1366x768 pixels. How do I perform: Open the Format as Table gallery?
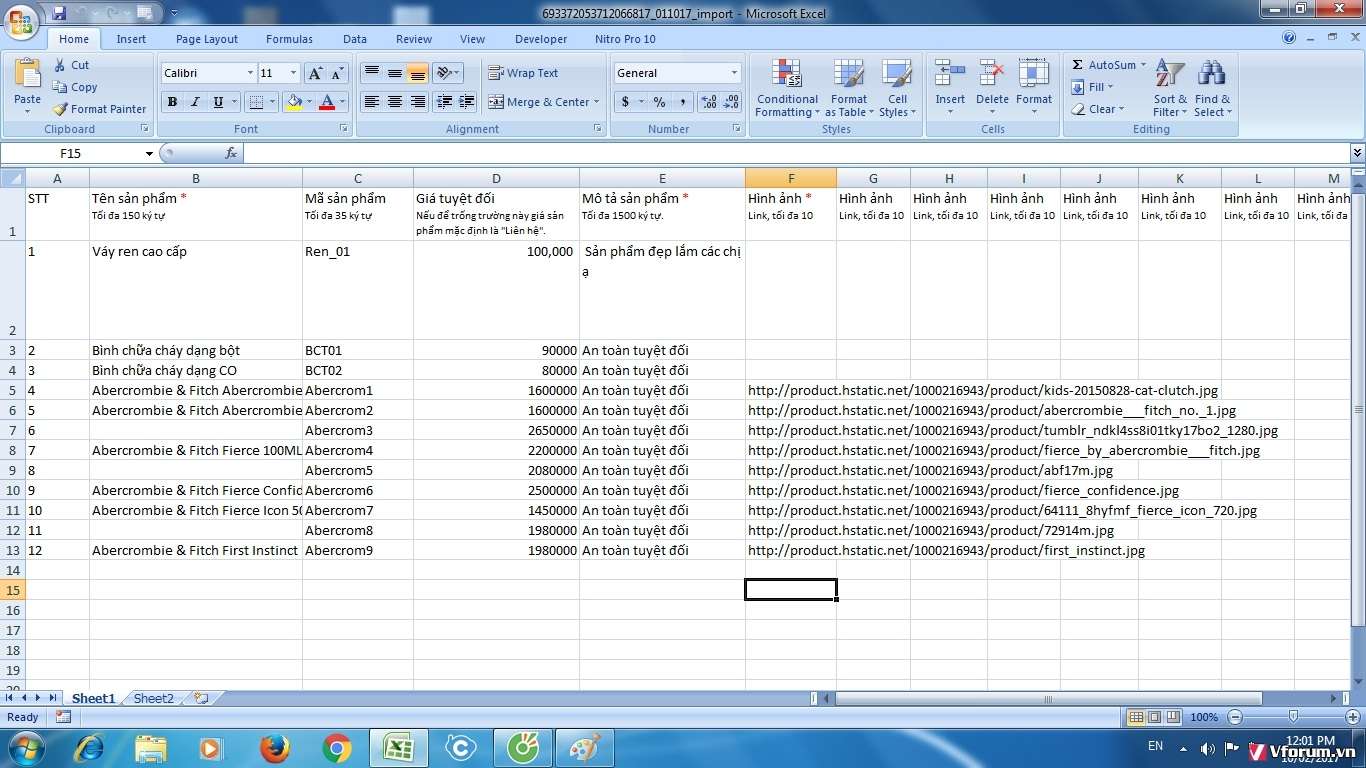coord(848,88)
